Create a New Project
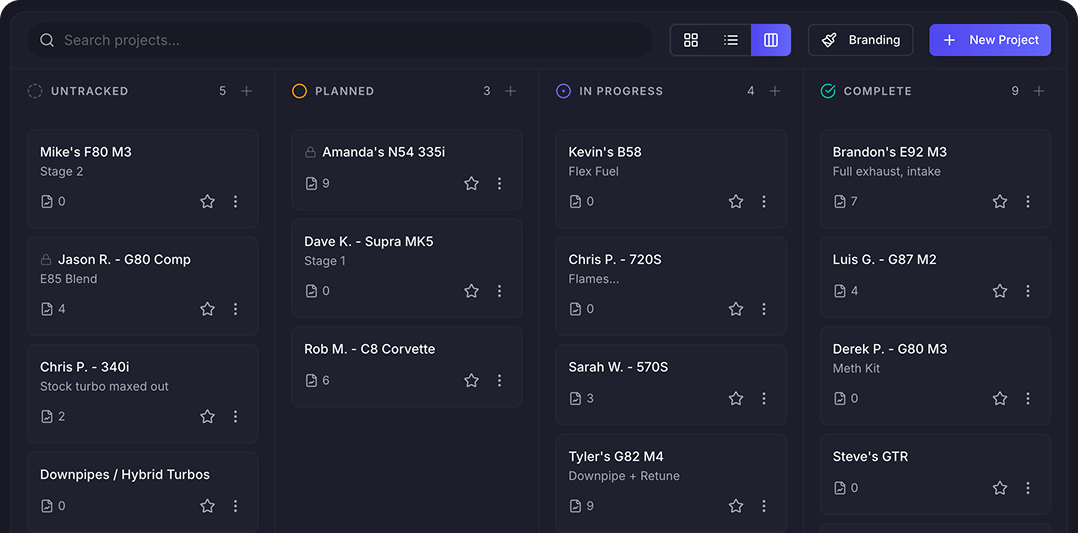 click(990, 40)
